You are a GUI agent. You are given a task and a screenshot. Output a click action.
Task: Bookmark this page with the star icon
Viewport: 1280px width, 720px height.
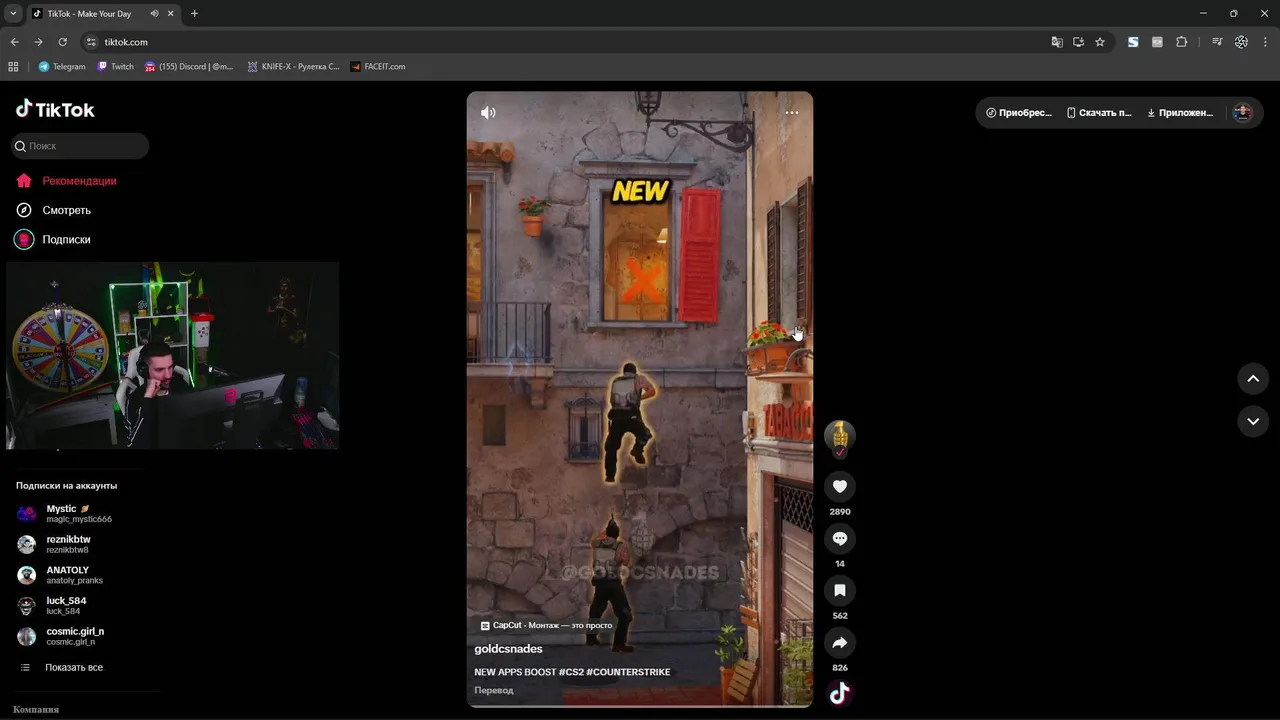point(1100,42)
